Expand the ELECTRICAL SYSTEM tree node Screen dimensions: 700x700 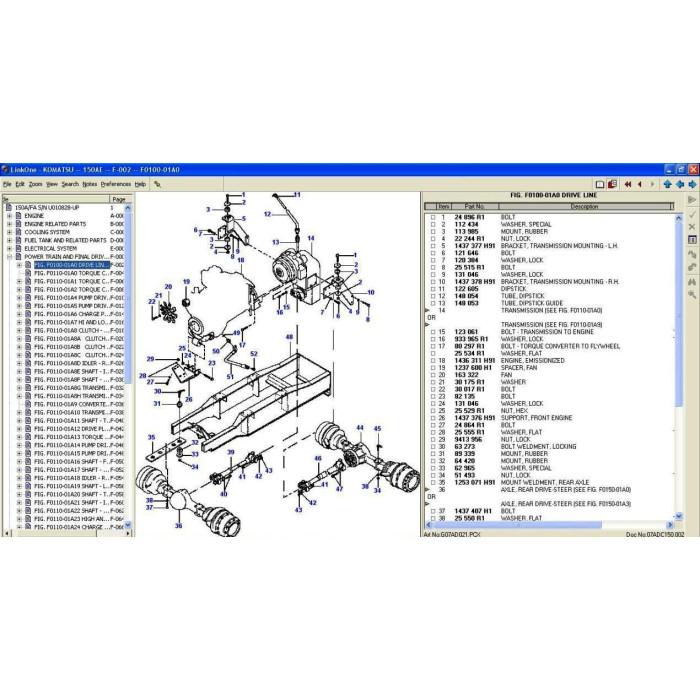click(9, 249)
